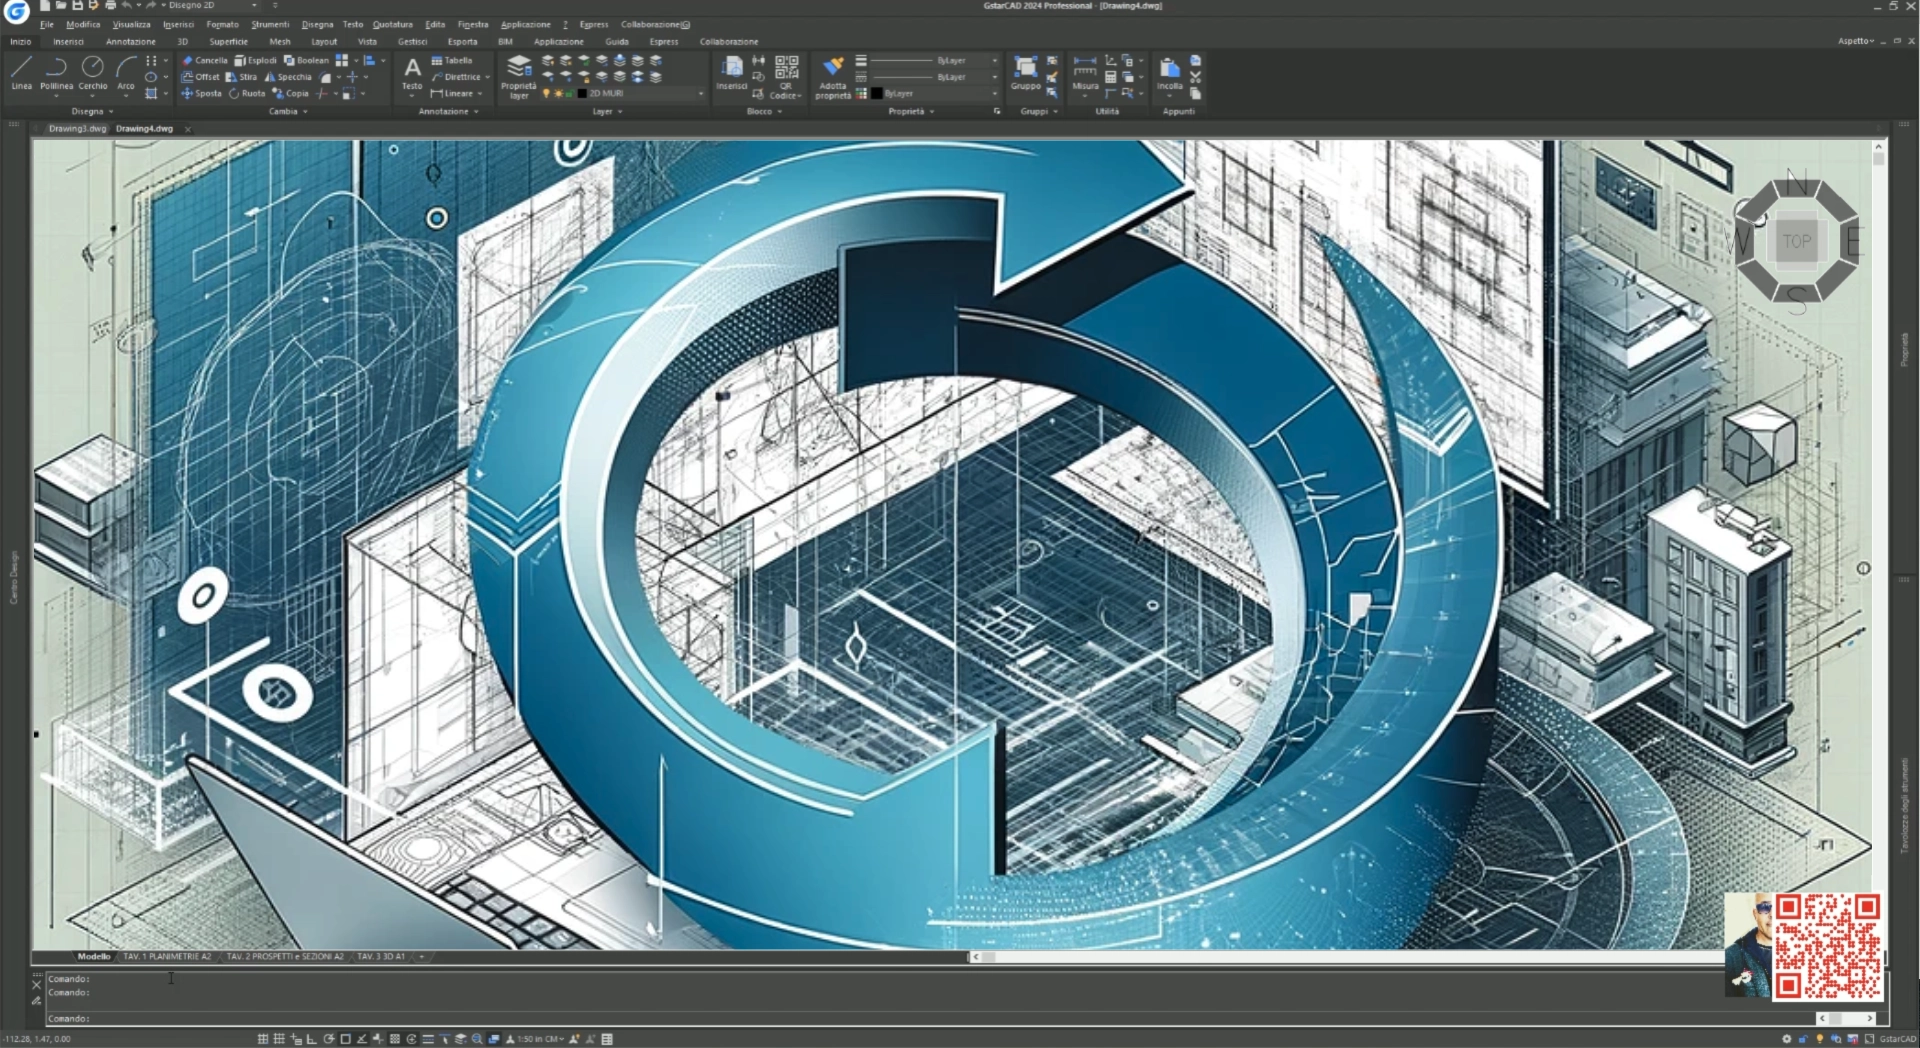1920x1048 pixels.
Task: Switch to the Vista ribbon tab
Action: pos(367,42)
